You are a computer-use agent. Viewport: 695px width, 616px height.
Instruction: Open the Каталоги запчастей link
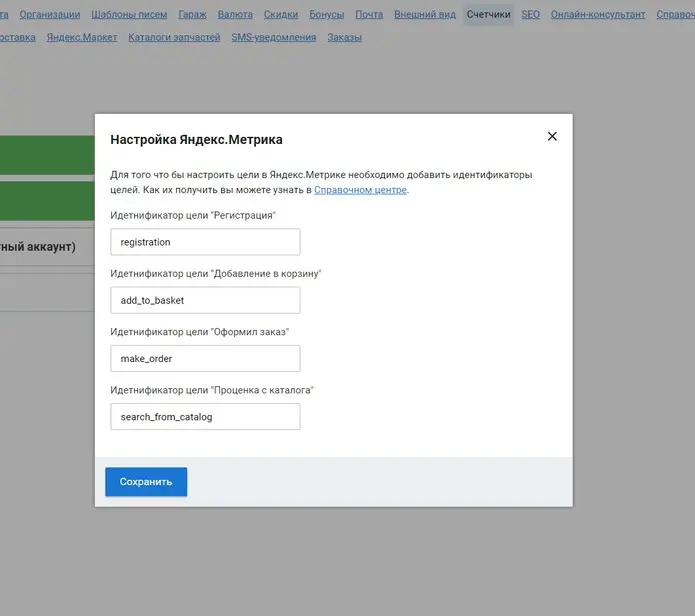(x=174, y=38)
